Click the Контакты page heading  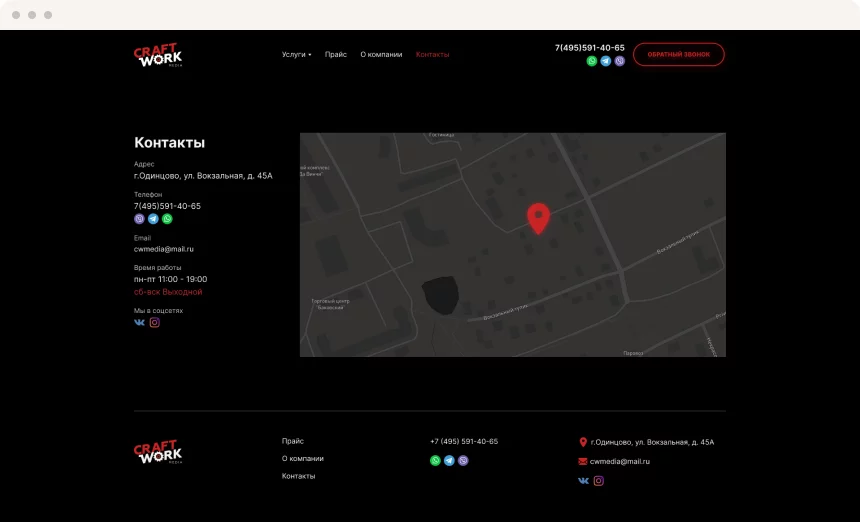[x=169, y=143]
